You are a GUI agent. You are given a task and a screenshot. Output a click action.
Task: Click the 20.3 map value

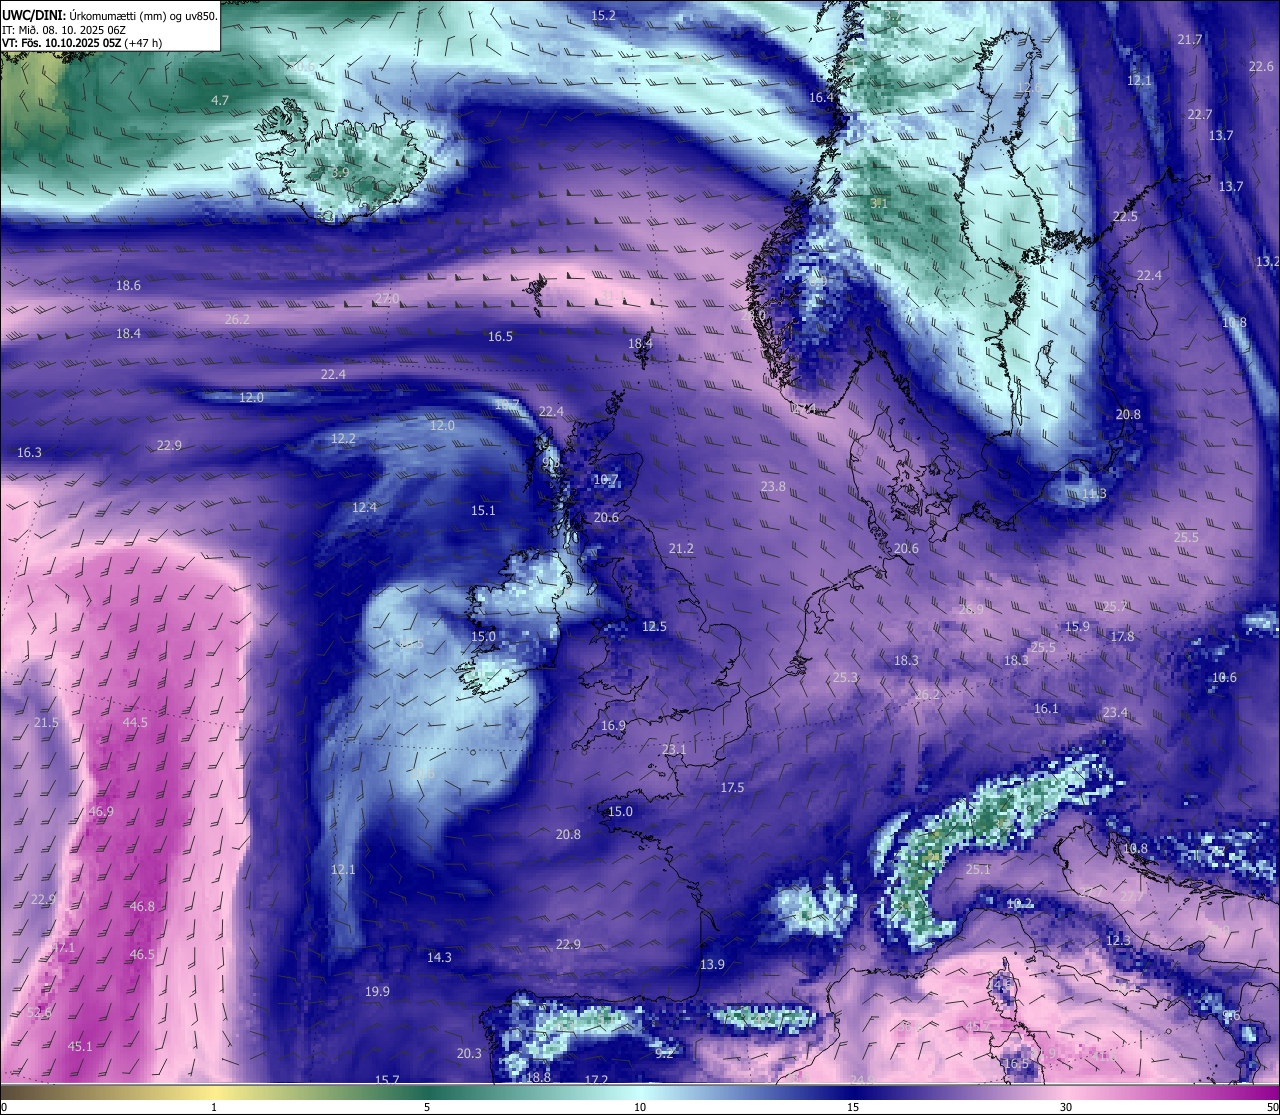469,1053
